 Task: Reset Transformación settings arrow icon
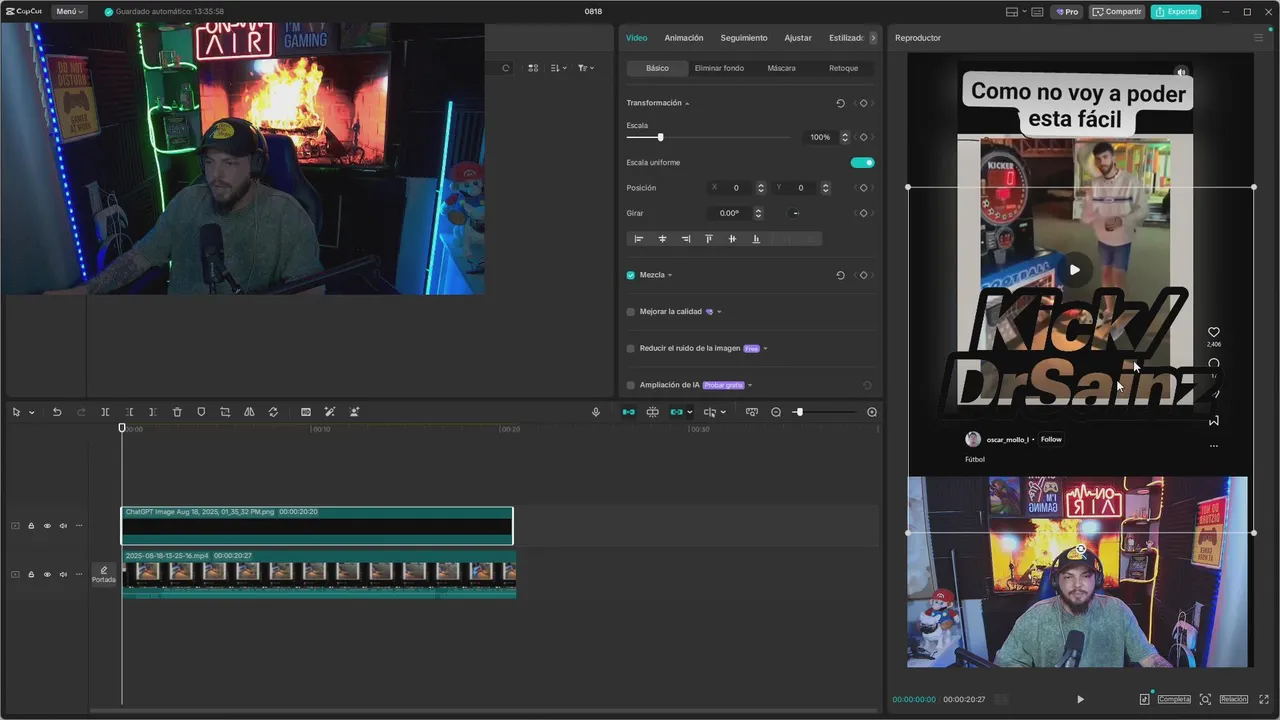coord(840,103)
